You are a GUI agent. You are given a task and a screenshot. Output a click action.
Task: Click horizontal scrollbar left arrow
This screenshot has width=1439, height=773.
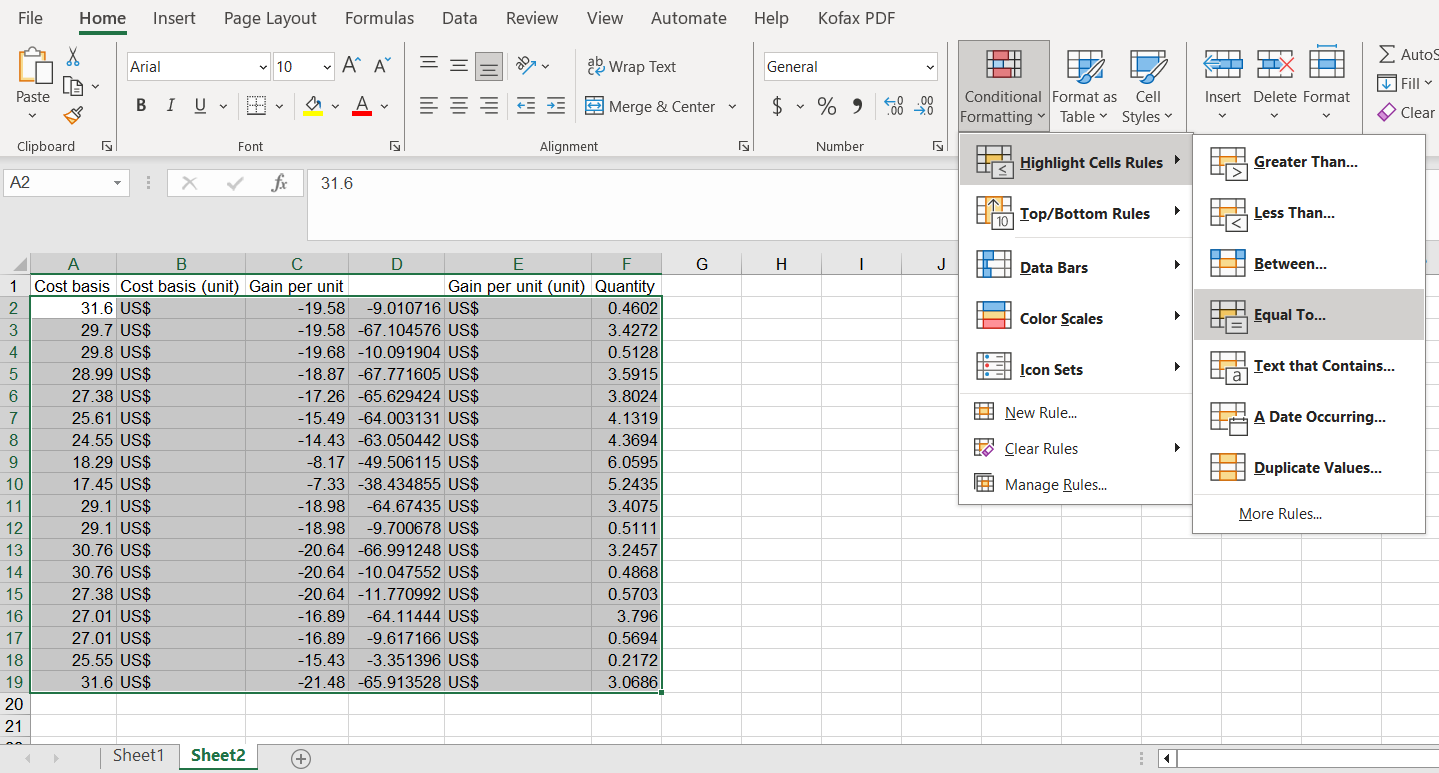[x=1167, y=759]
